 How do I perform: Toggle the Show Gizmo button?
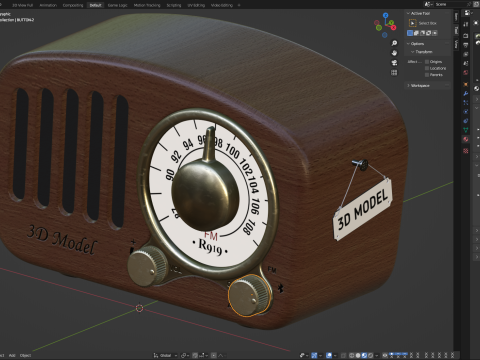(x=314, y=355)
